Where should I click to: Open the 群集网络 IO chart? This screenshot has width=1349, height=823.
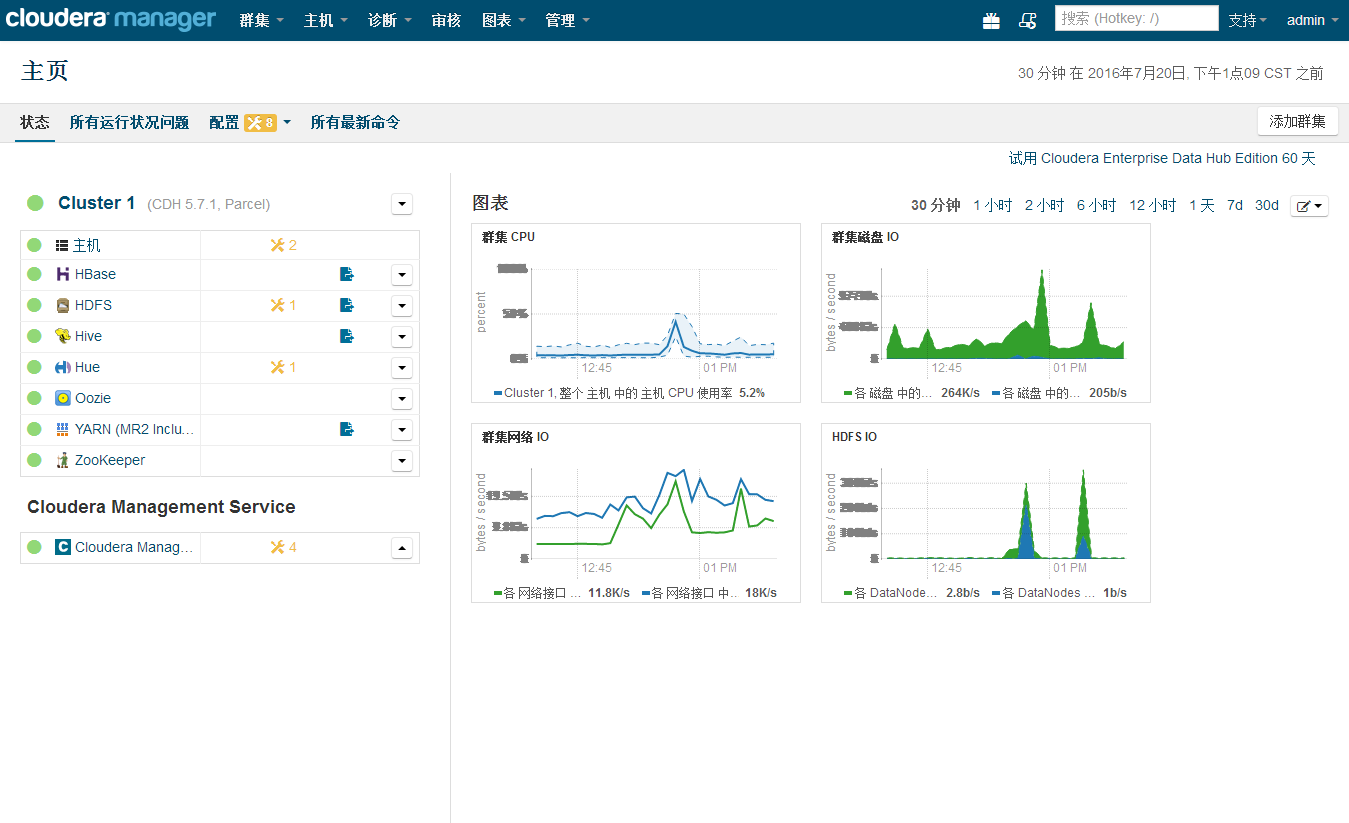coord(636,513)
